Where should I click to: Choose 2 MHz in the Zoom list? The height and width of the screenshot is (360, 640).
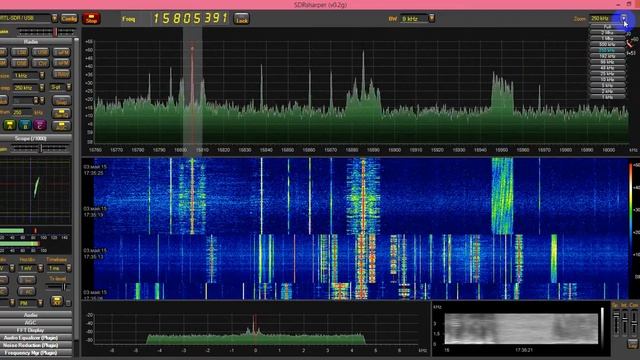607,32
